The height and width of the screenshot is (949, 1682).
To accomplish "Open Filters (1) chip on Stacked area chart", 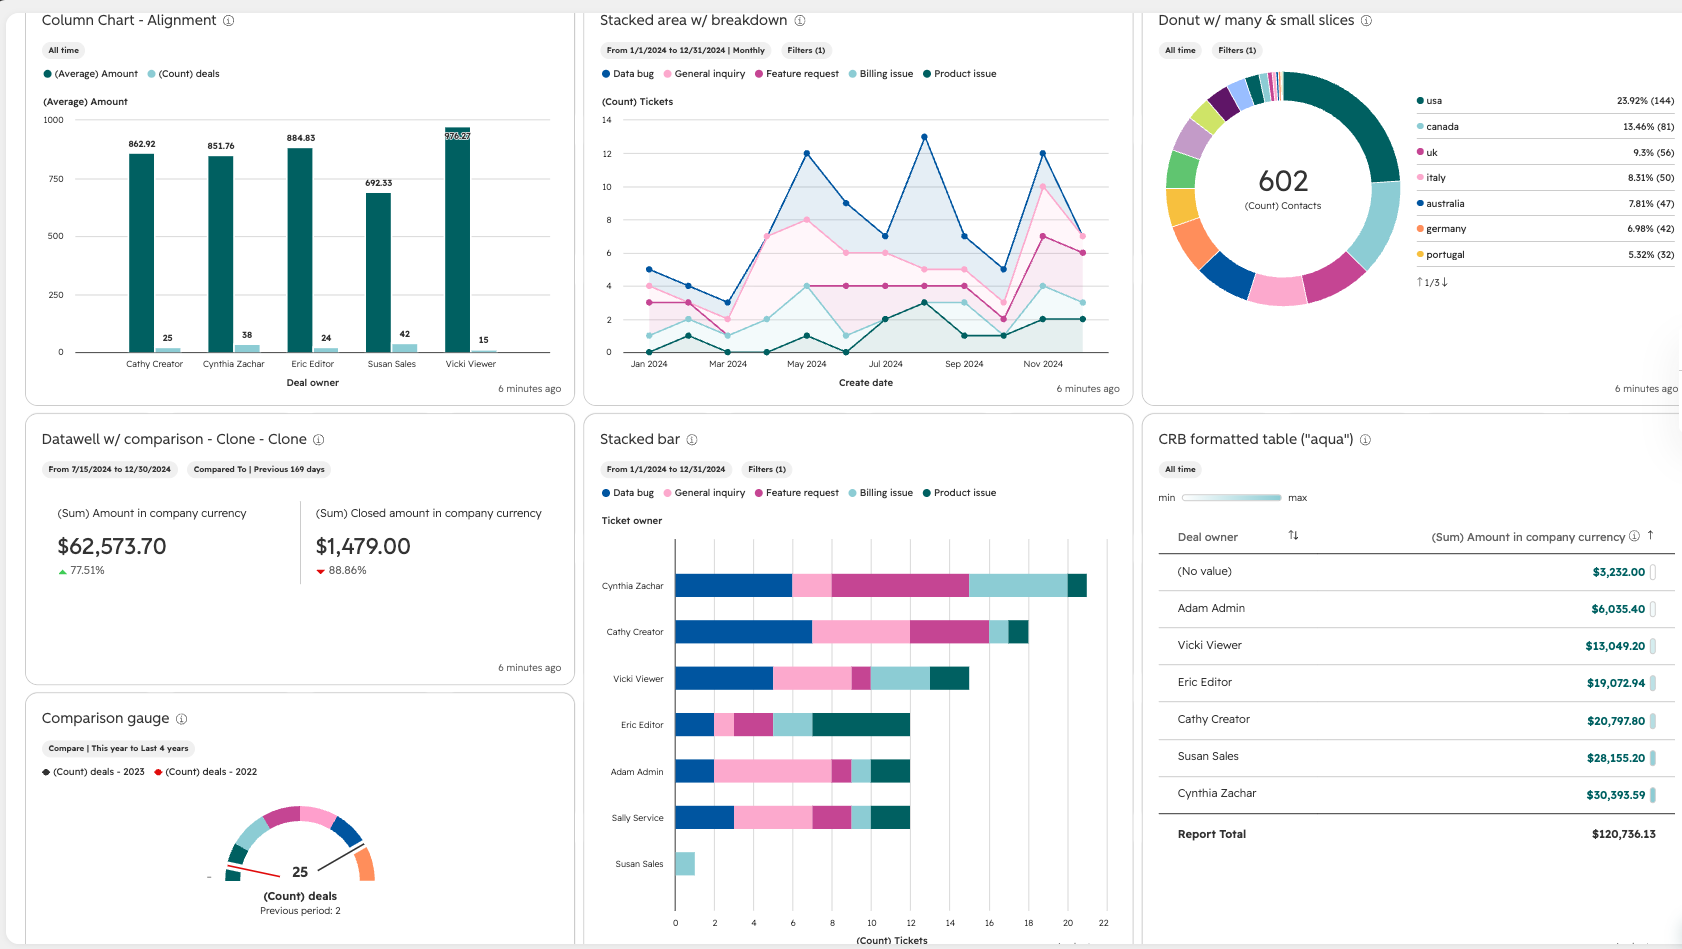I will (x=806, y=50).
